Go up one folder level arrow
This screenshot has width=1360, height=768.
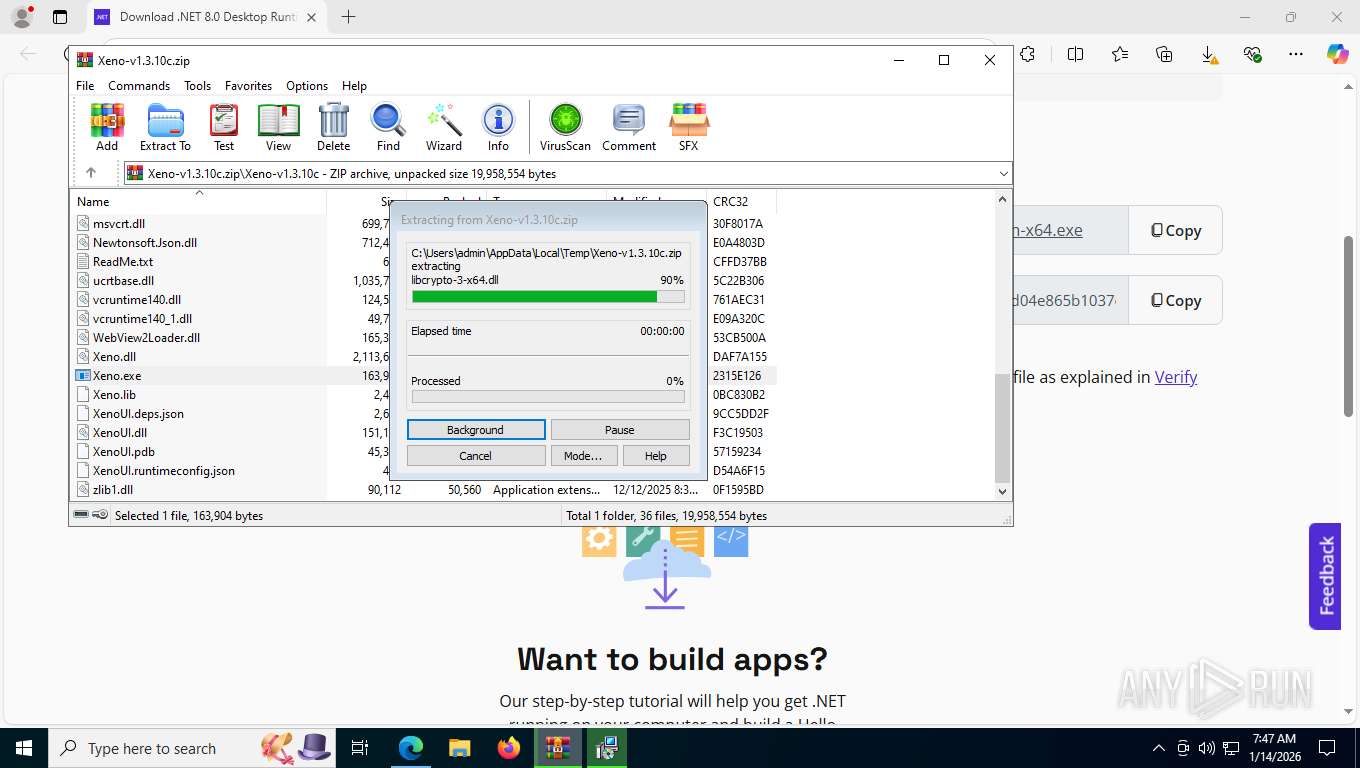pyautogui.click(x=91, y=173)
